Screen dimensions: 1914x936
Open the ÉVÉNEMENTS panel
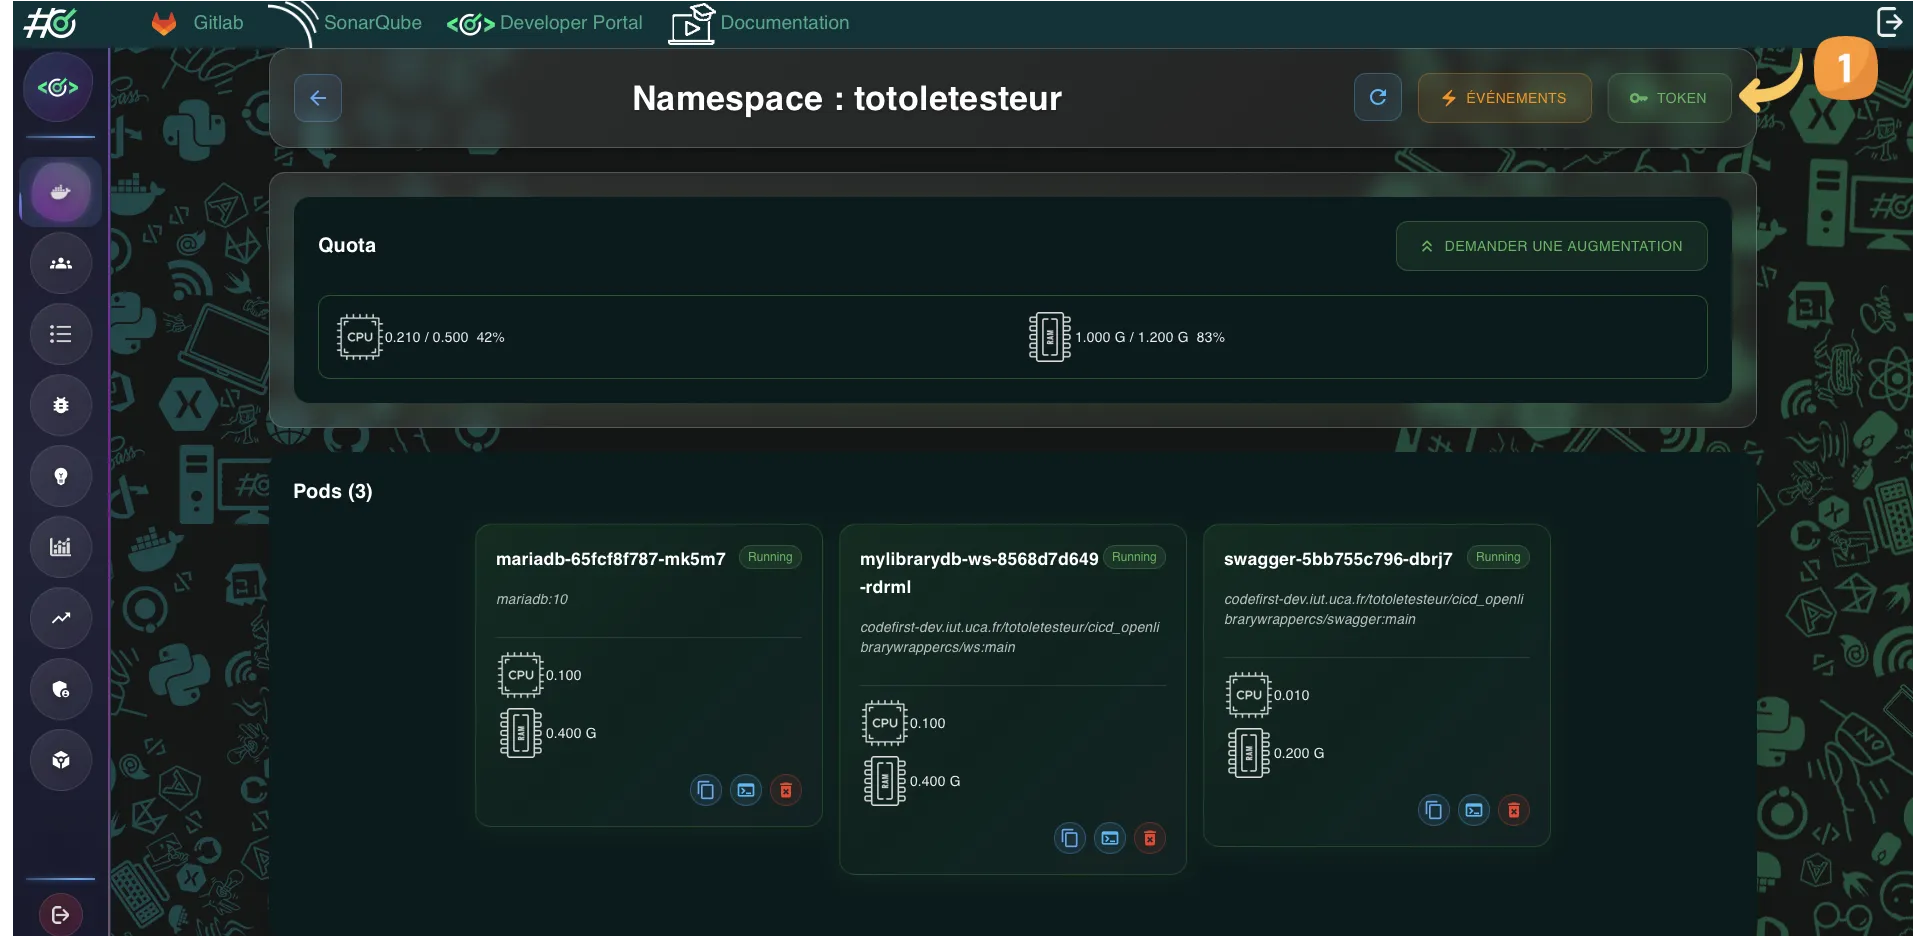[1504, 97]
